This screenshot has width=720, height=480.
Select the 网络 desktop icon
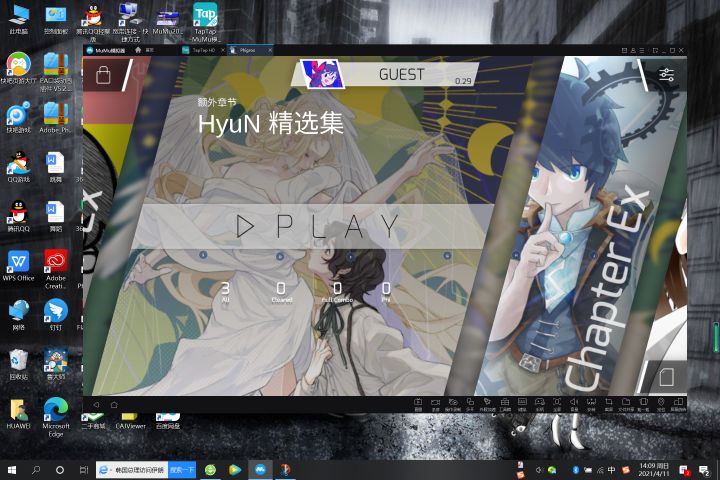coord(18,315)
